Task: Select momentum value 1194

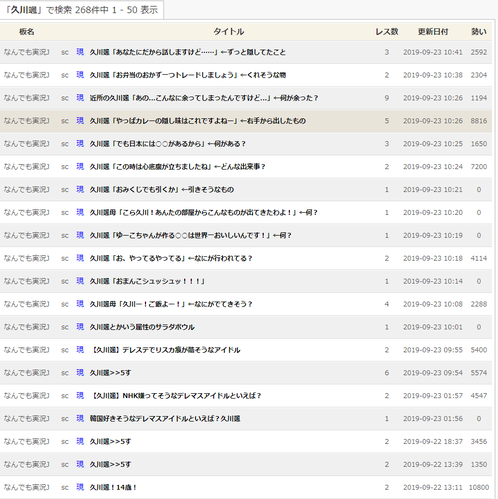Action: (x=479, y=98)
